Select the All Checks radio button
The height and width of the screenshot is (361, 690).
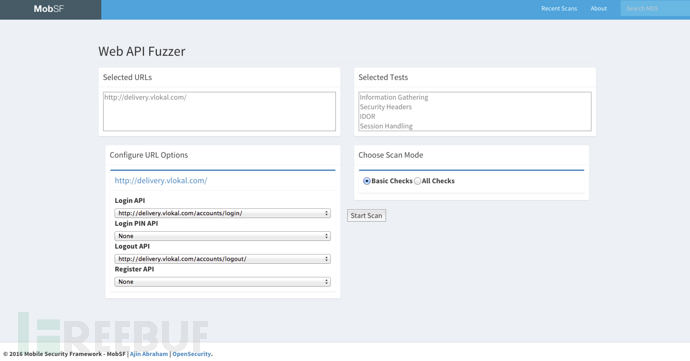click(417, 181)
